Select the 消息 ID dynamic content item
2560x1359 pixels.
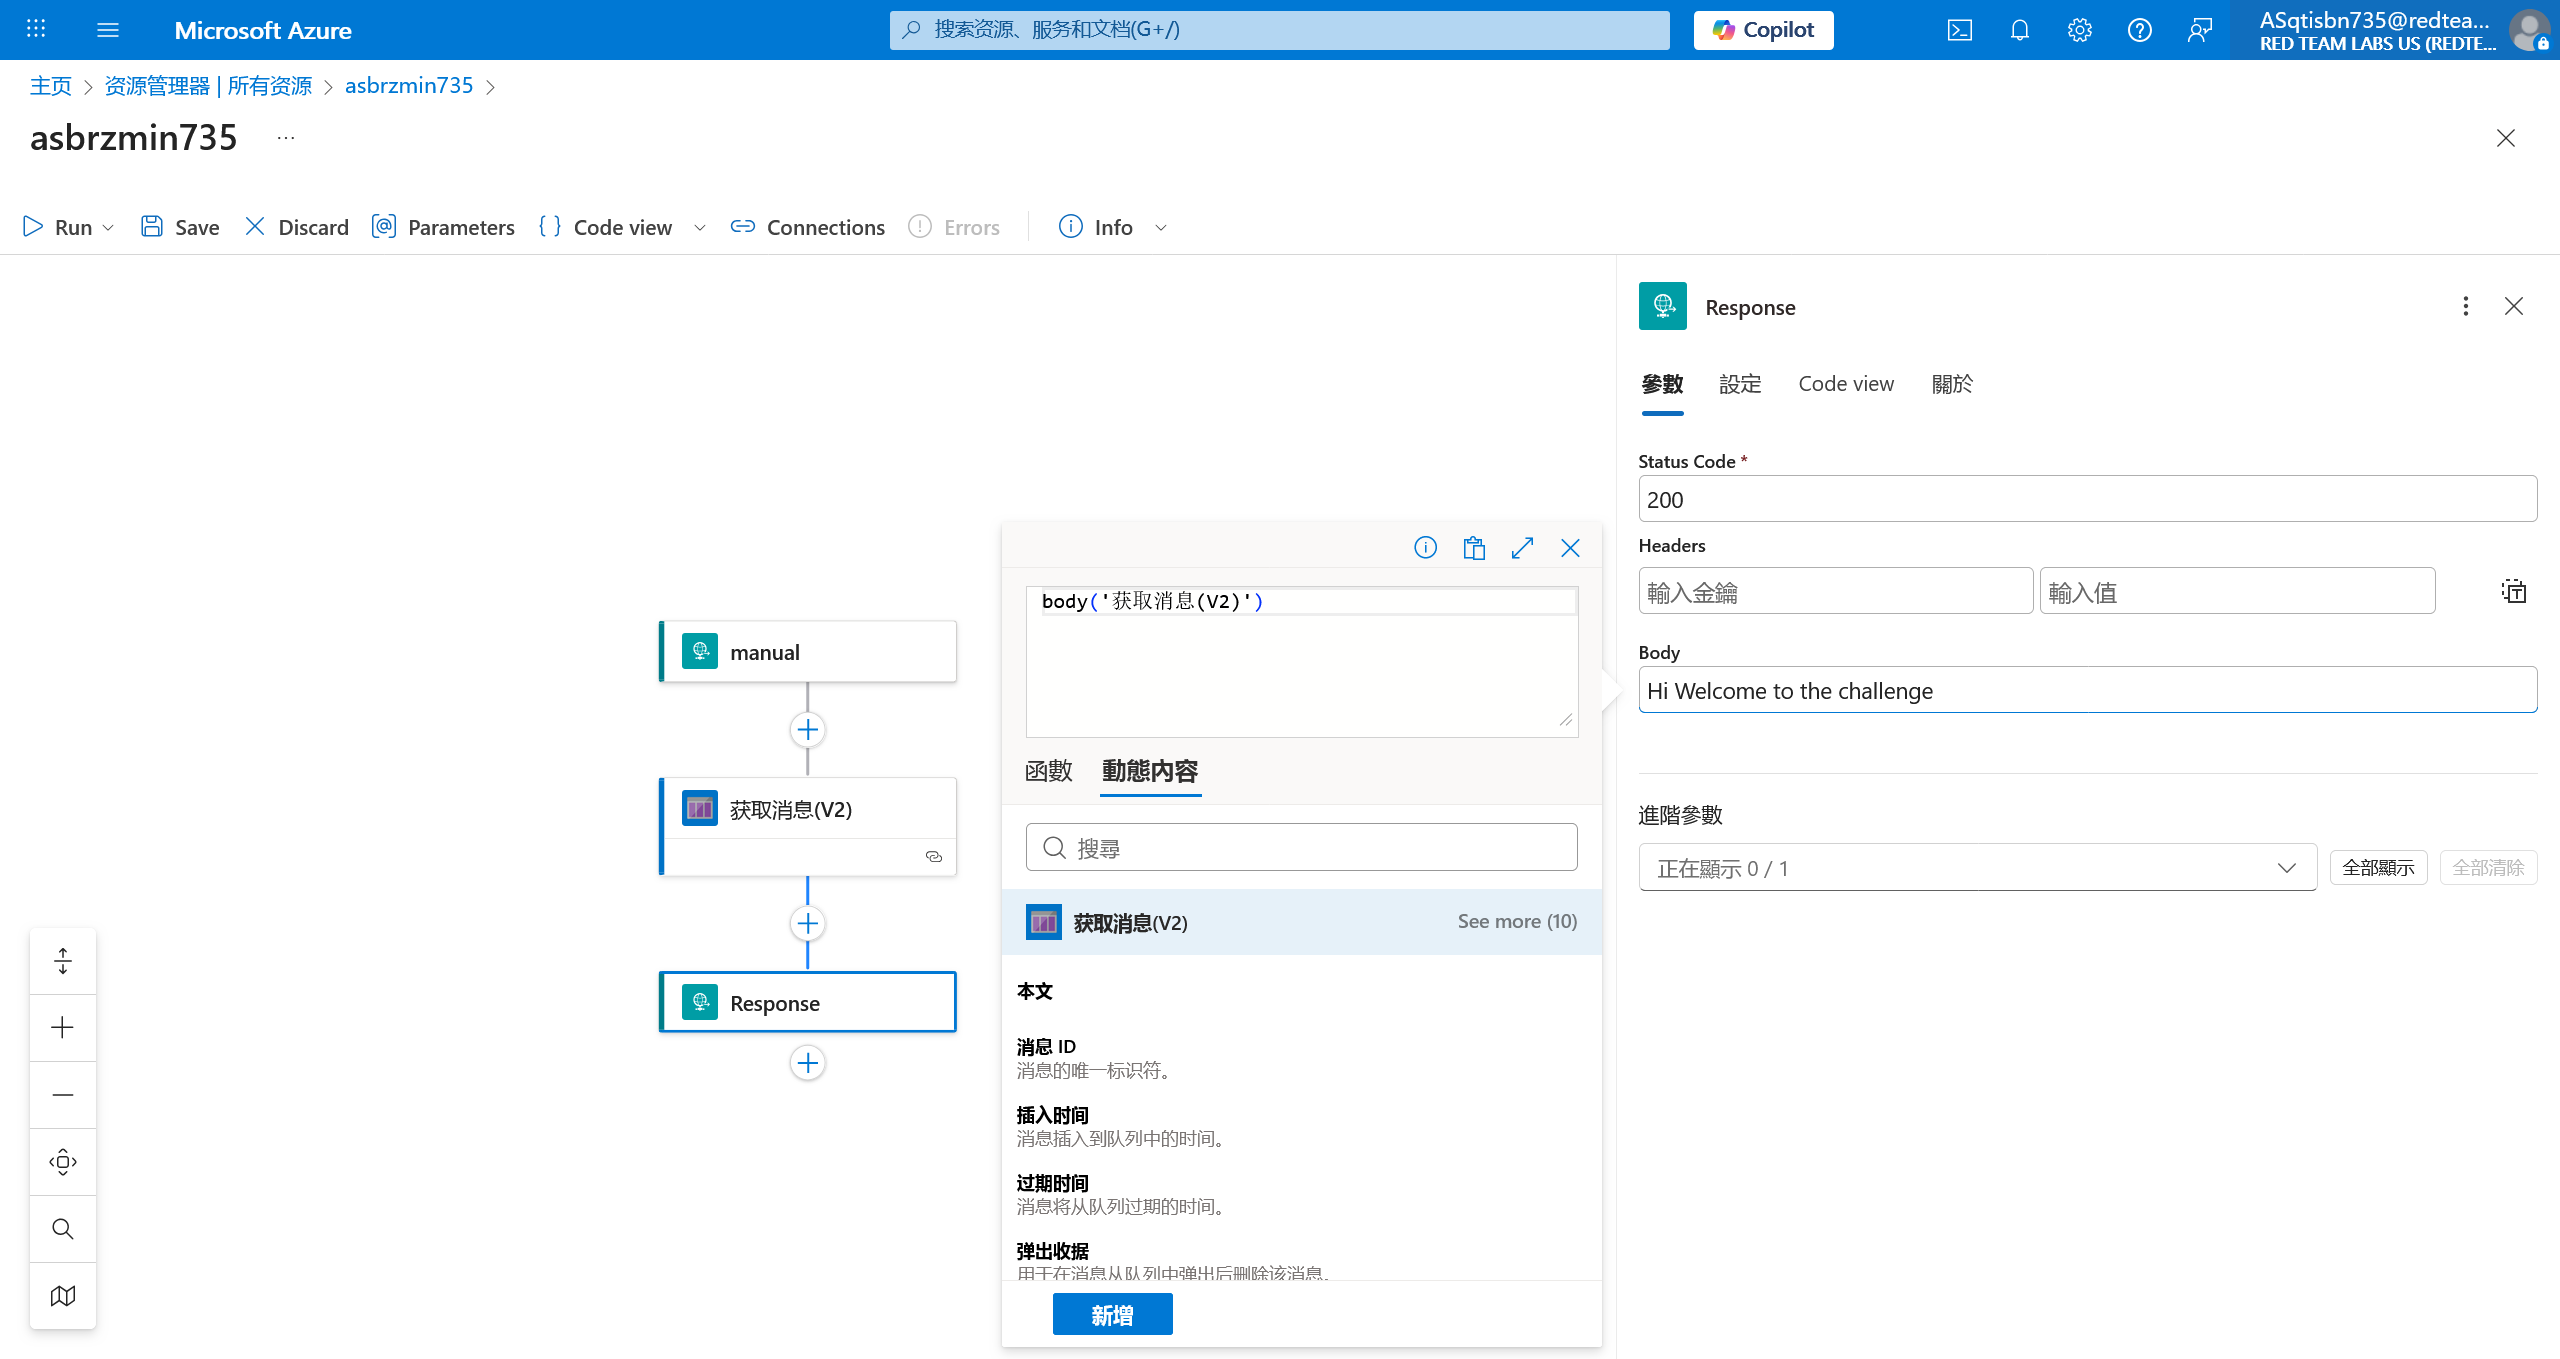pyautogui.click(x=1046, y=1047)
